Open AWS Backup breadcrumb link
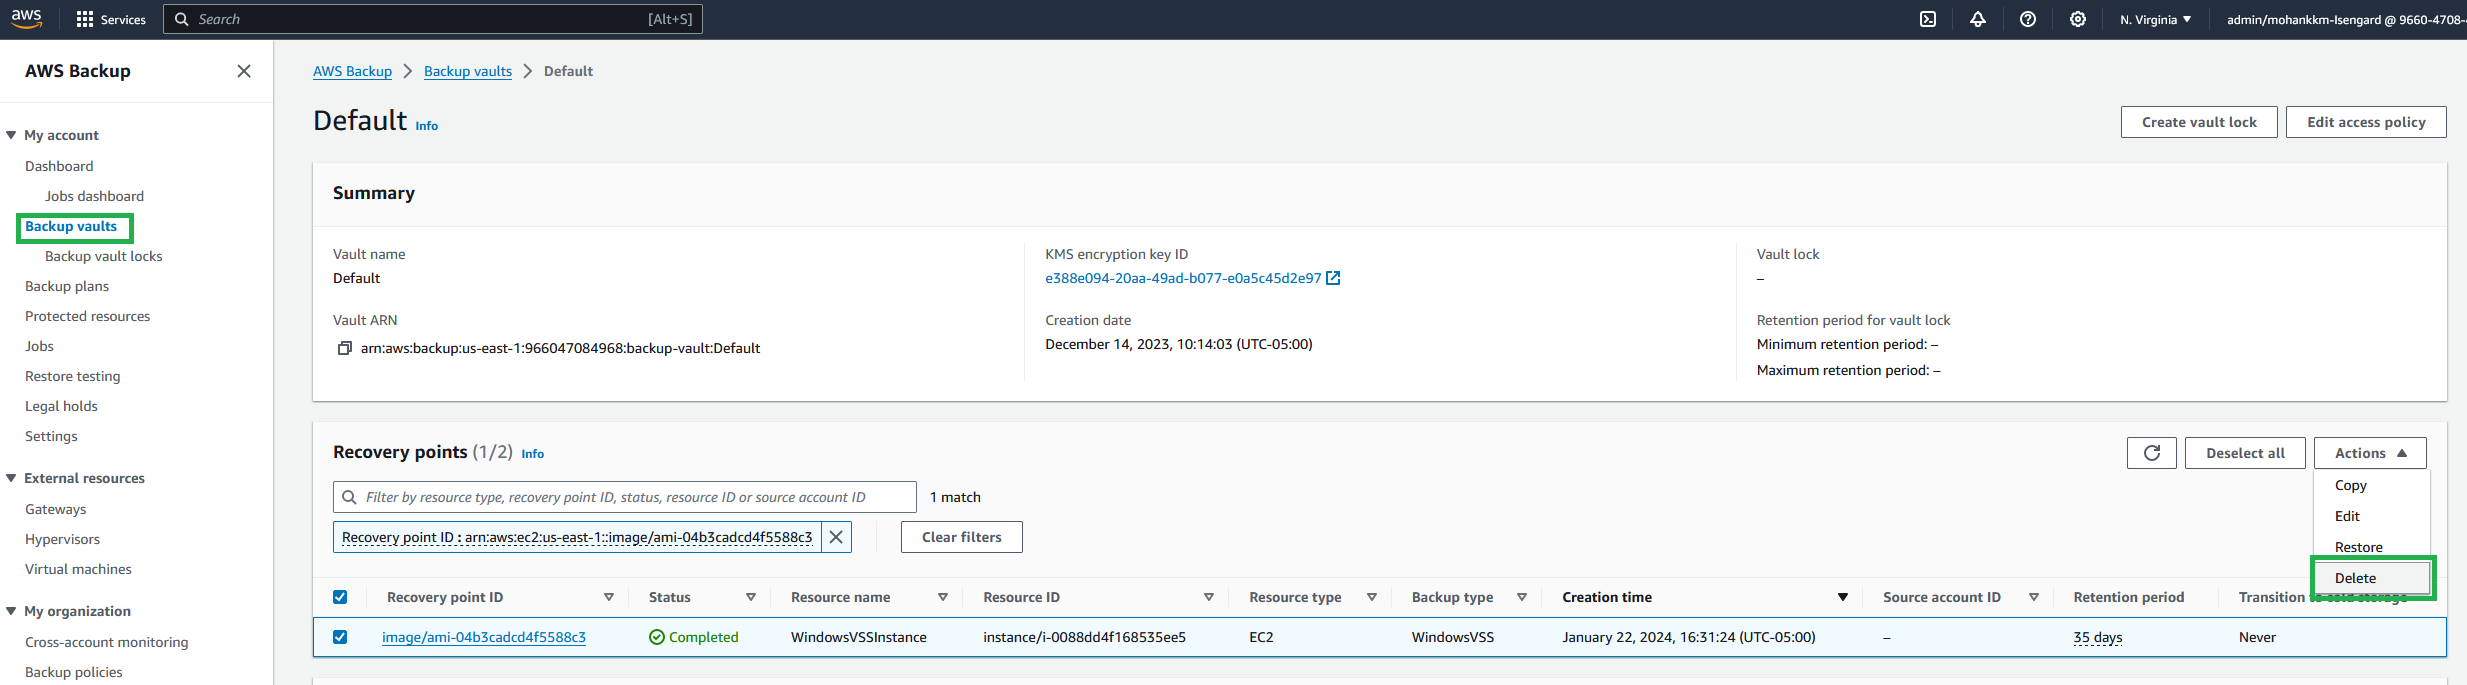Viewport: 2467px width, 685px height. pos(352,71)
